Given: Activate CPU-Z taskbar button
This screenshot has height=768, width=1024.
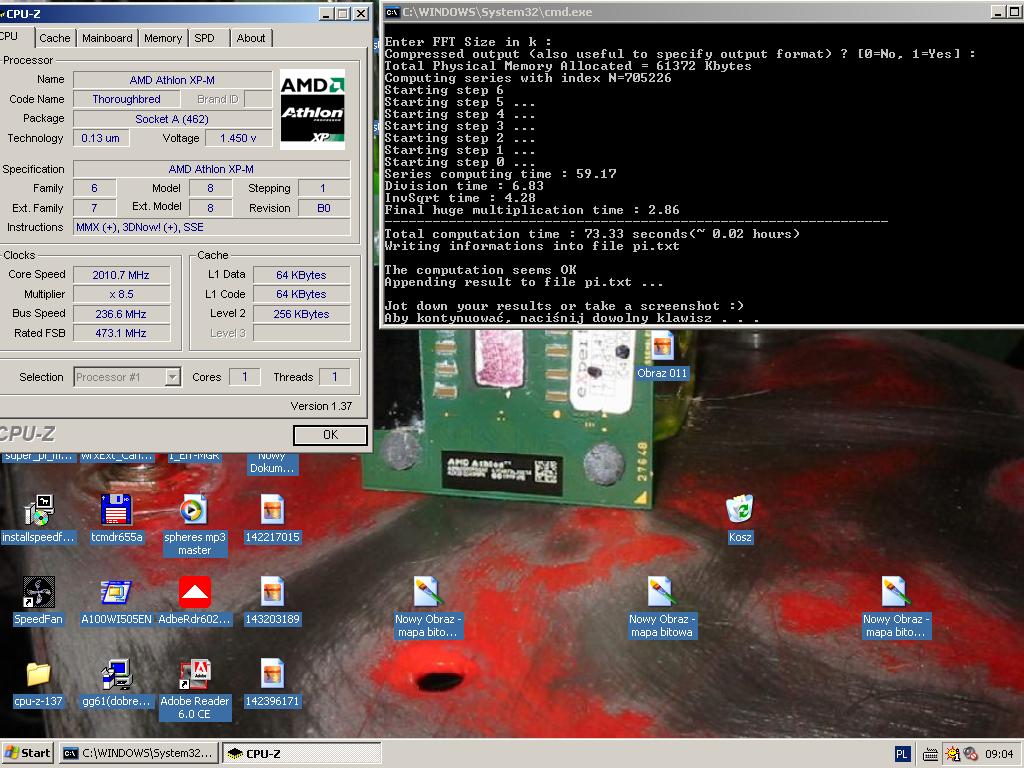Looking at the screenshot, I should pyautogui.click(x=300, y=753).
